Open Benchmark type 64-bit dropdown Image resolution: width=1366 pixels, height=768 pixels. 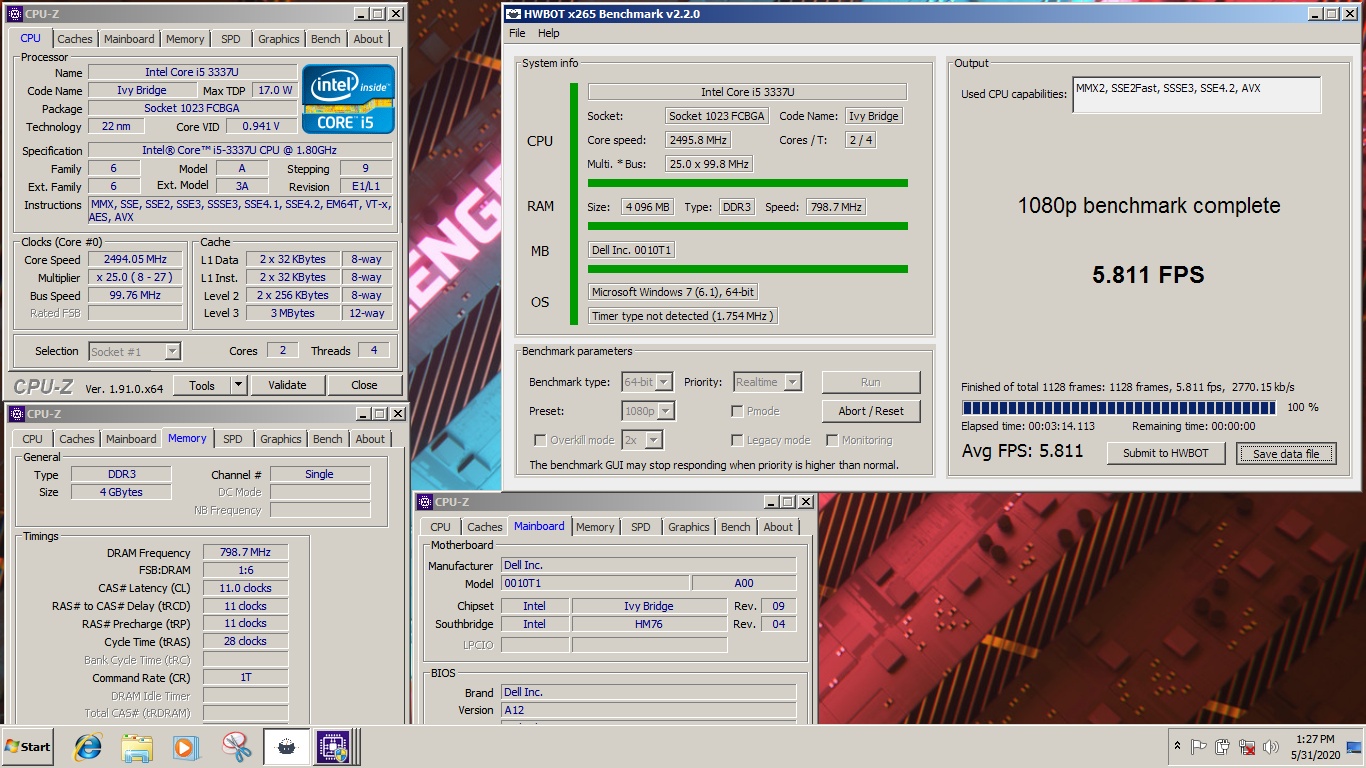[x=665, y=382]
